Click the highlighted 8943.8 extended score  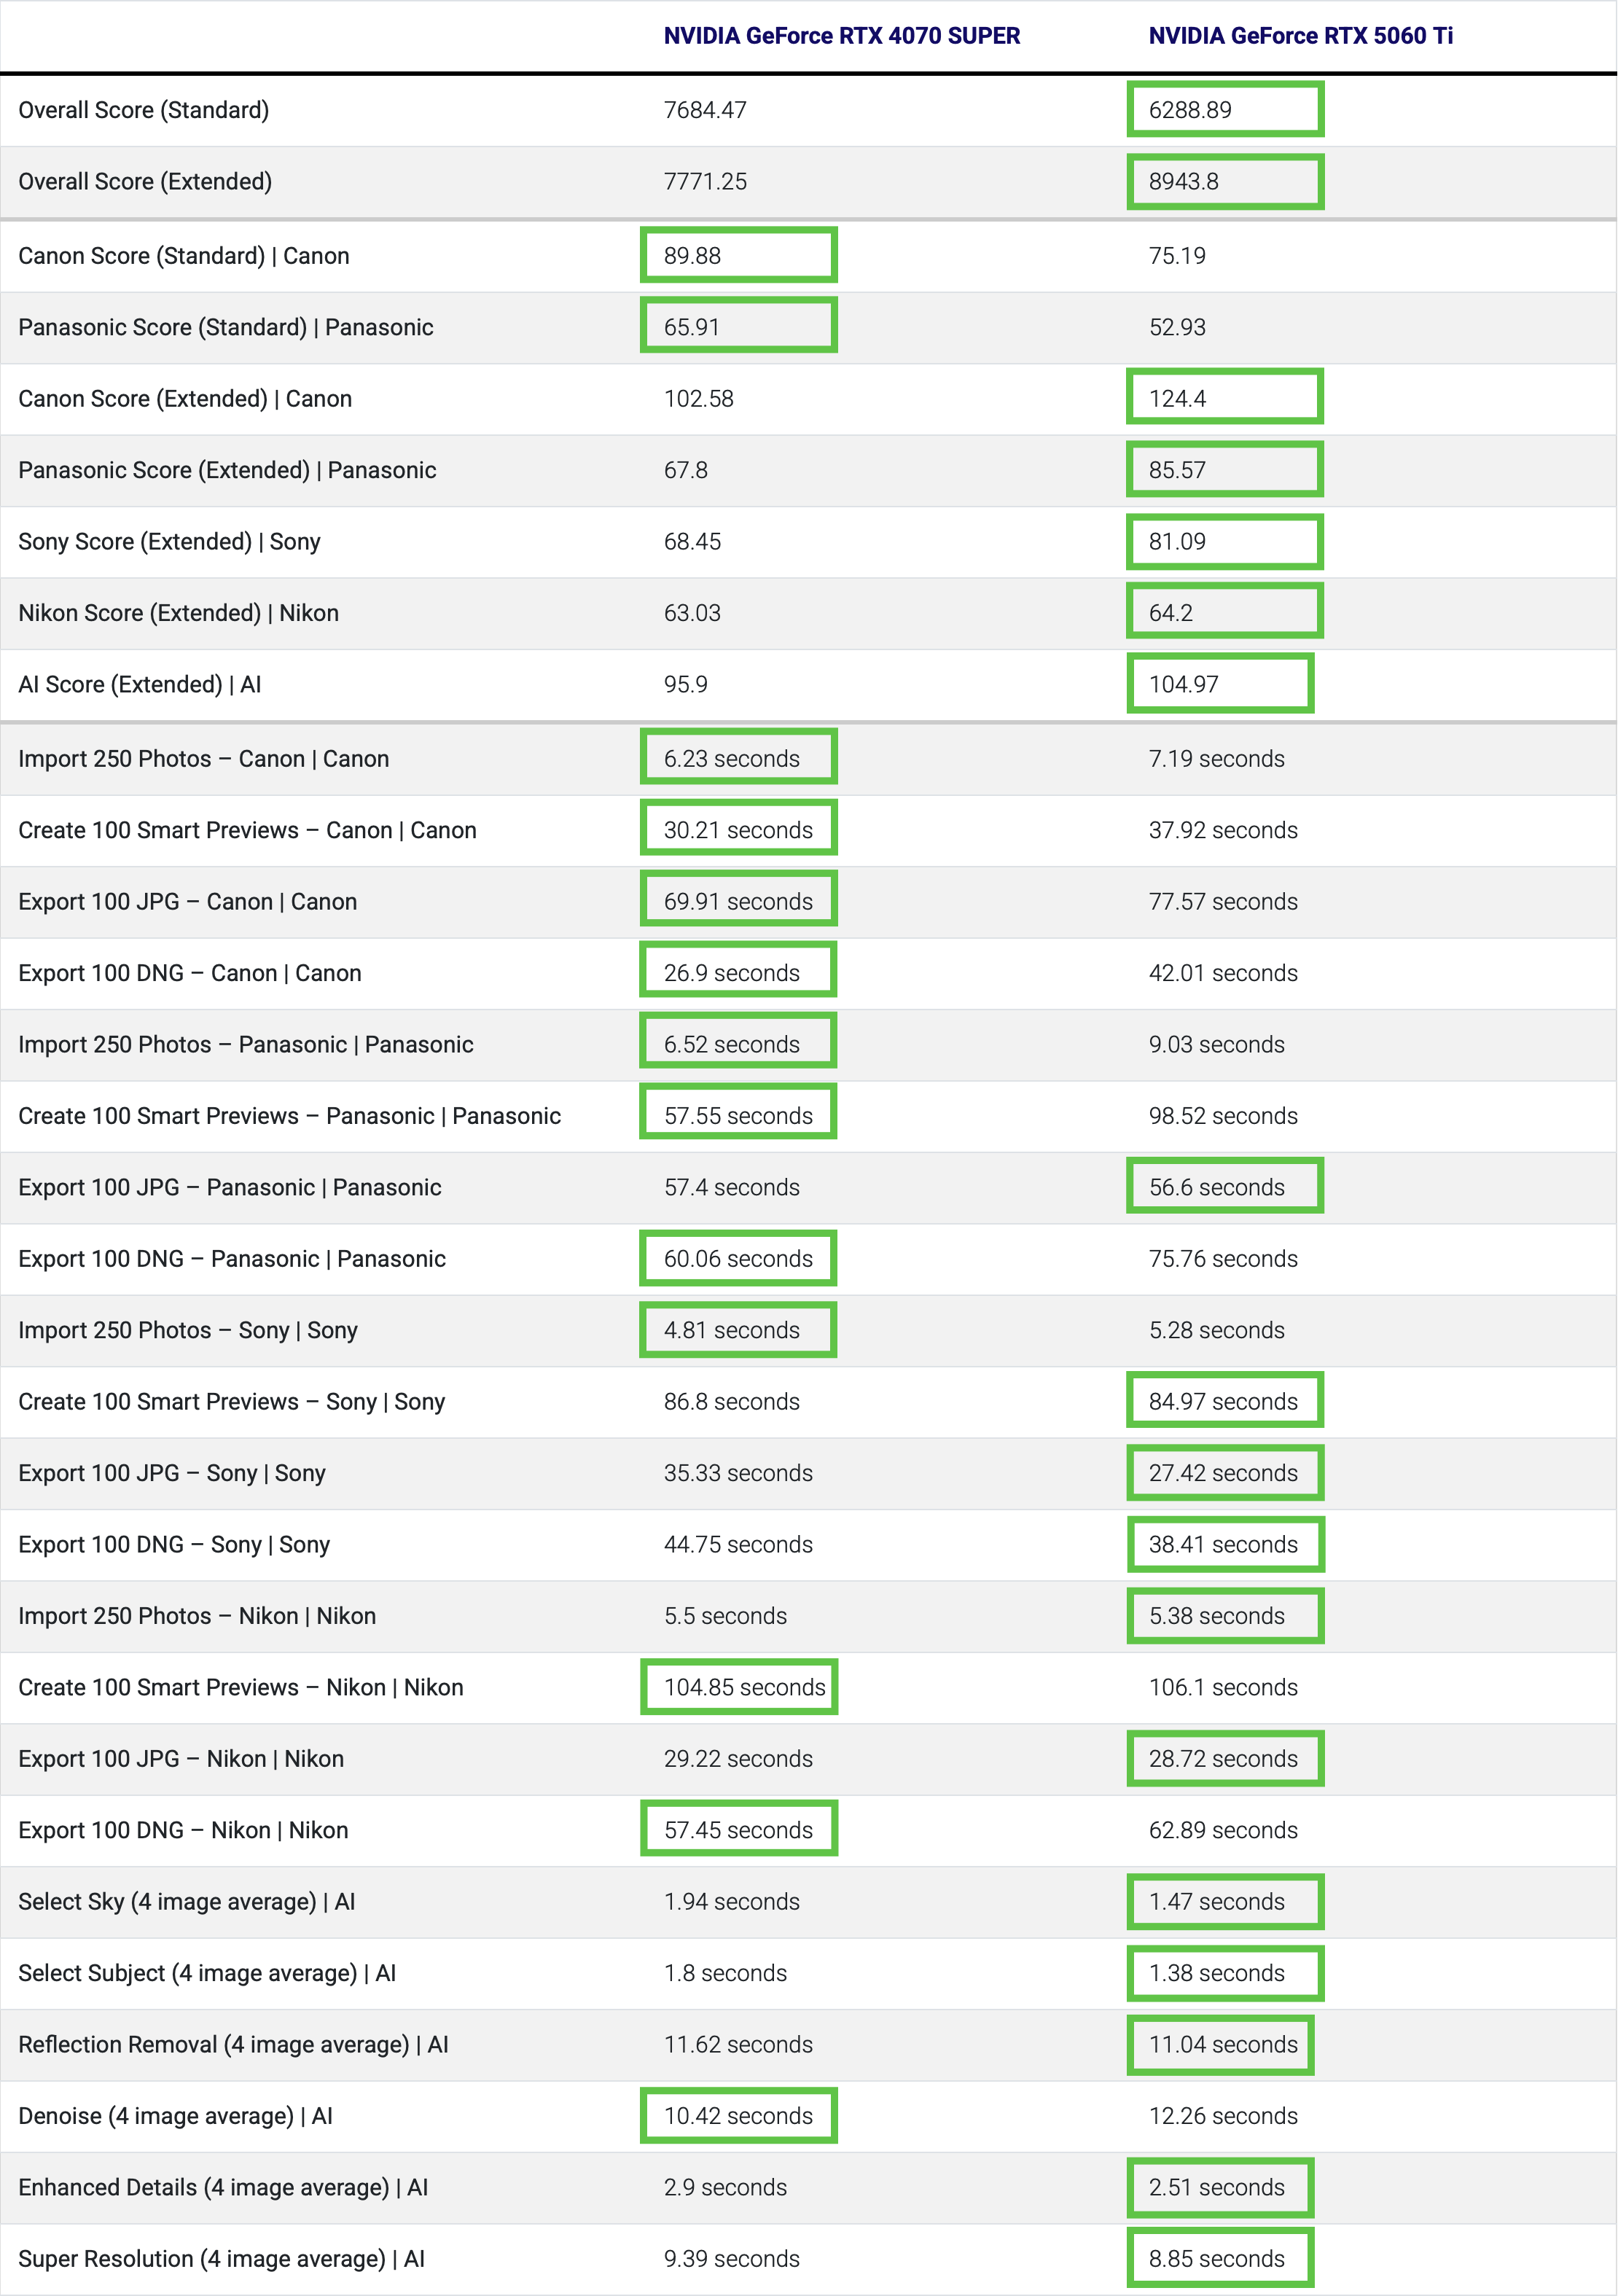(1225, 182)
